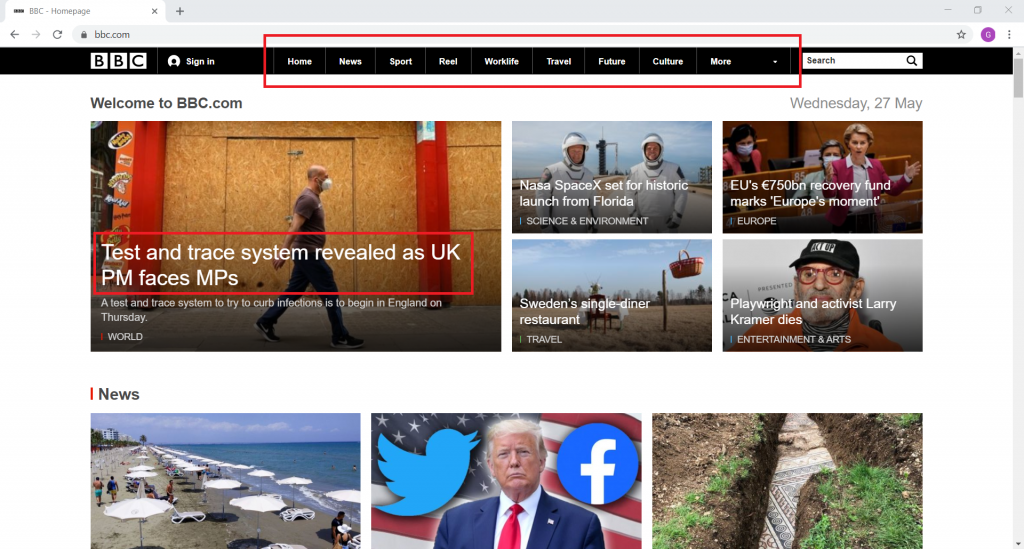This screenshot has width=1024, height=549.
Task: Select Worklife in the navigation bar
Action: pyautogui.click(x=501, y=62)
